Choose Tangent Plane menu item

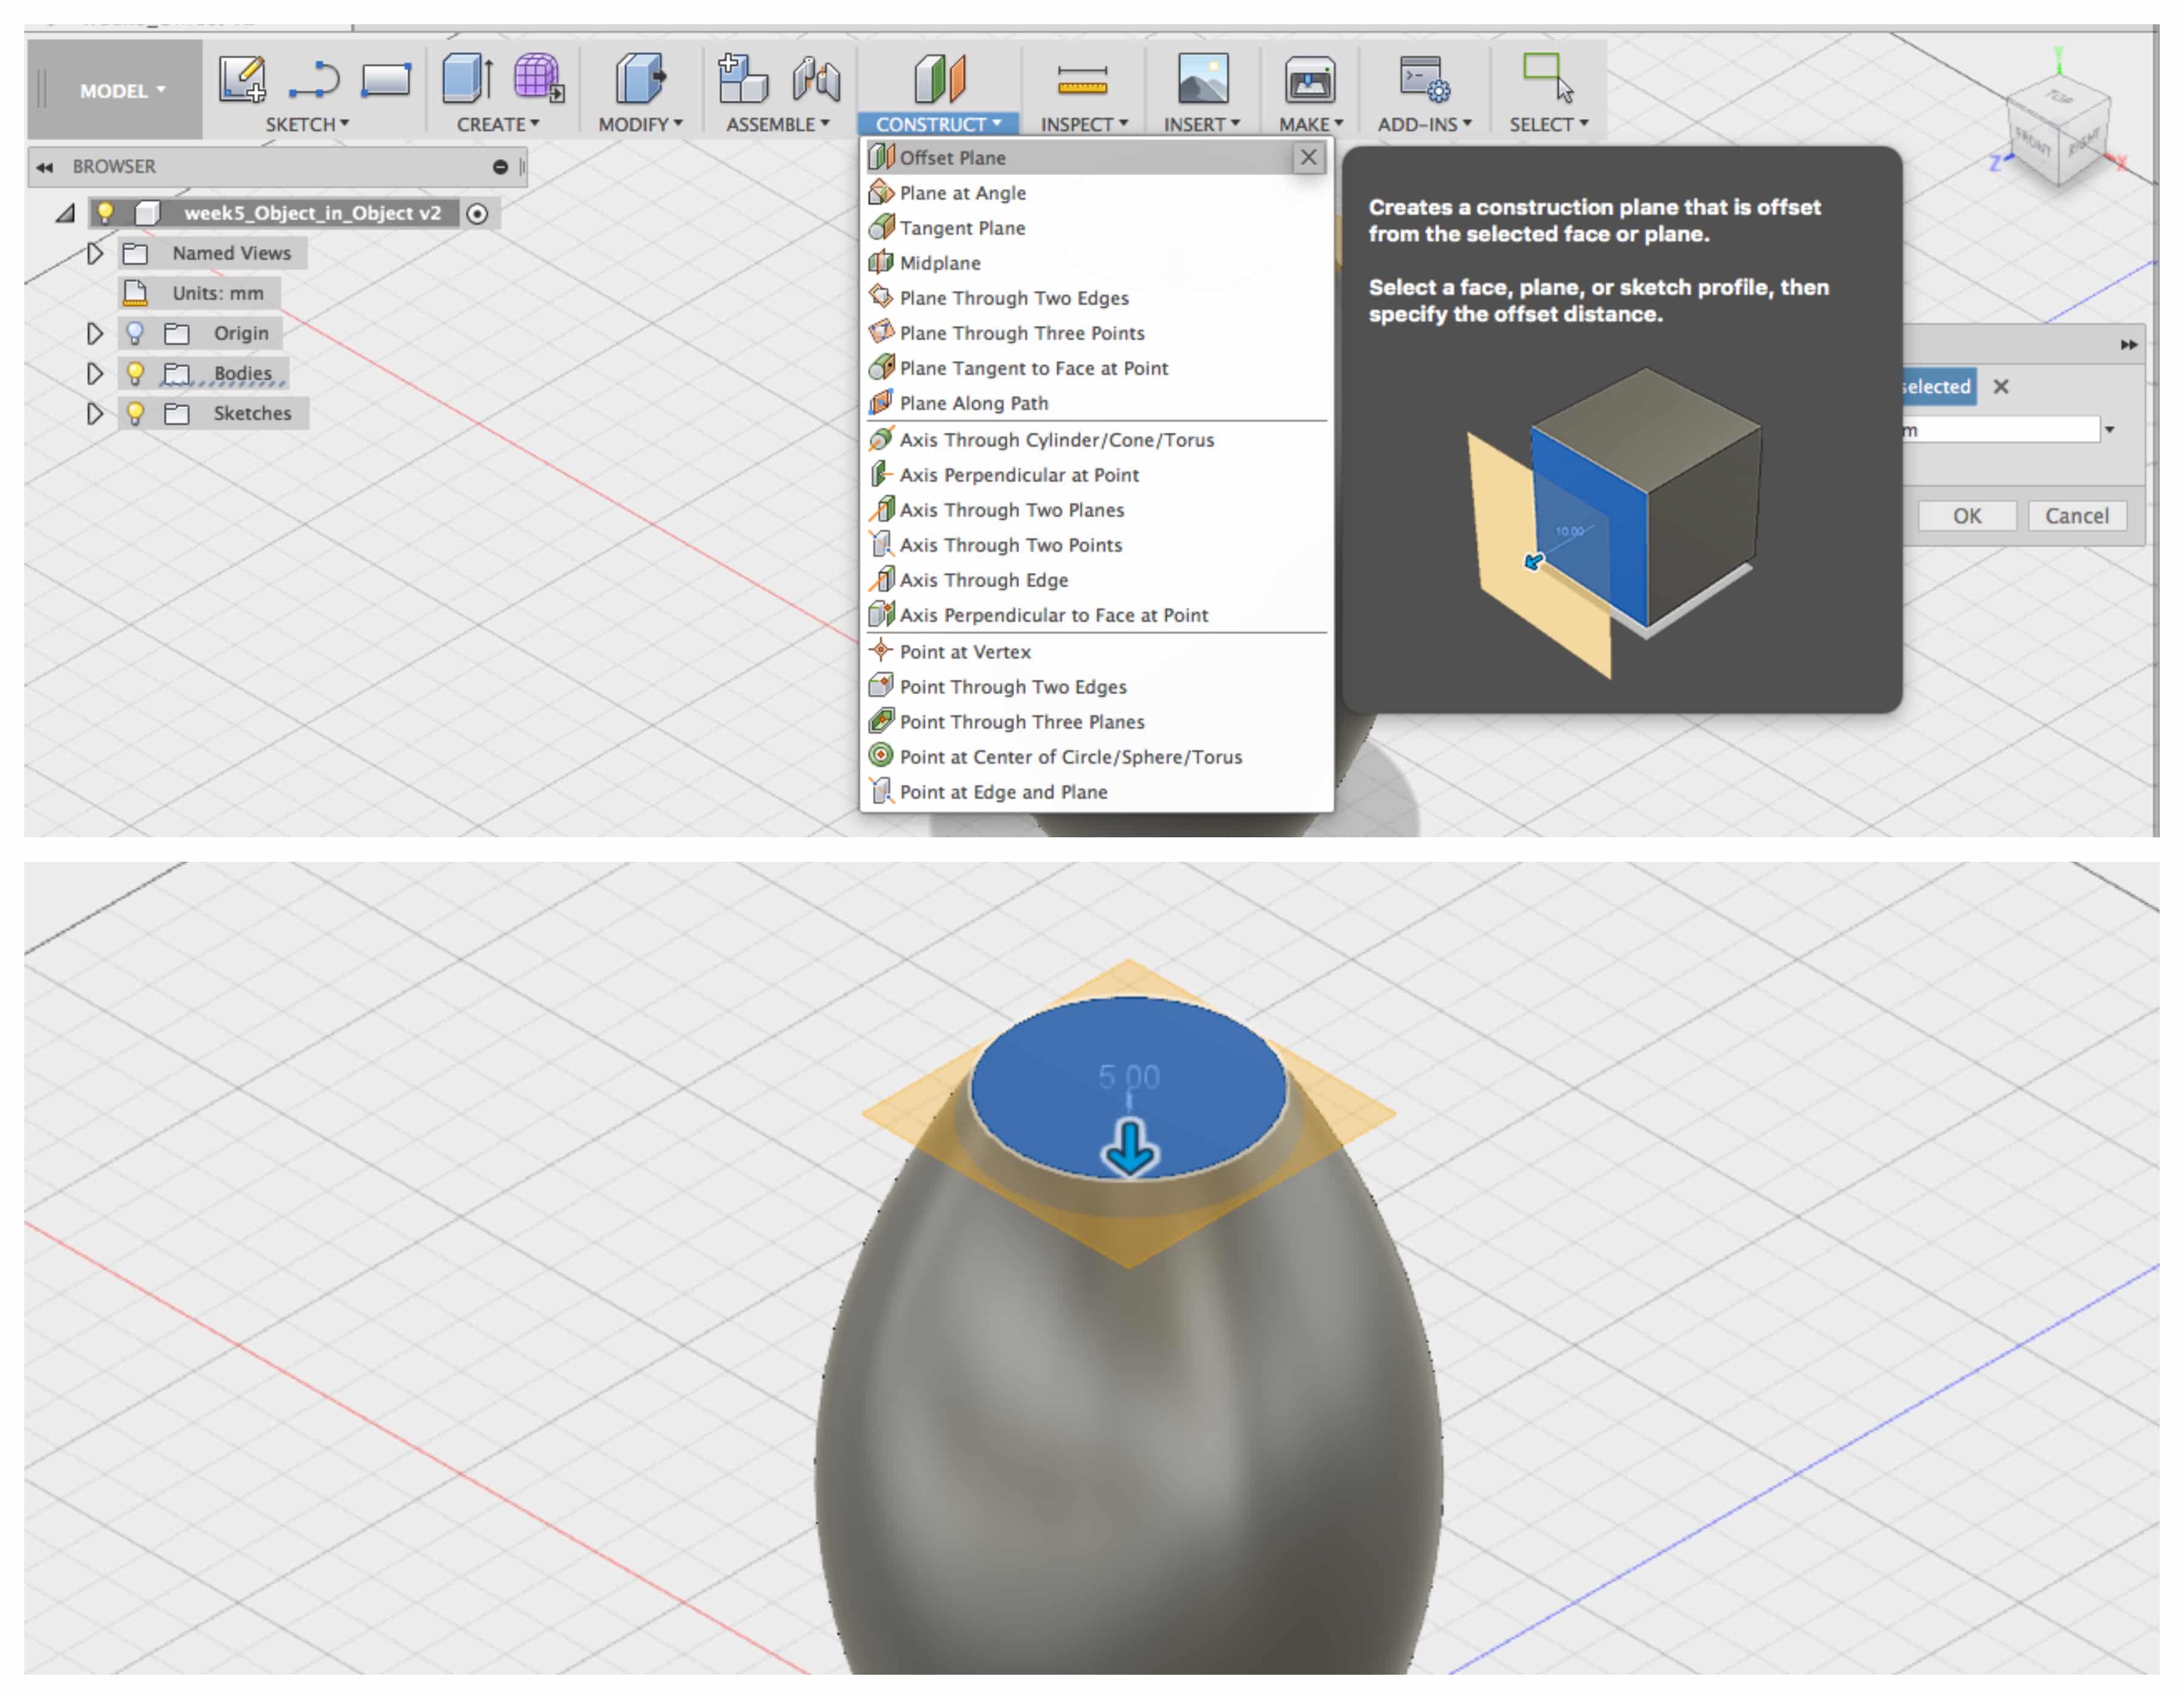click(x=1097, y=228)
